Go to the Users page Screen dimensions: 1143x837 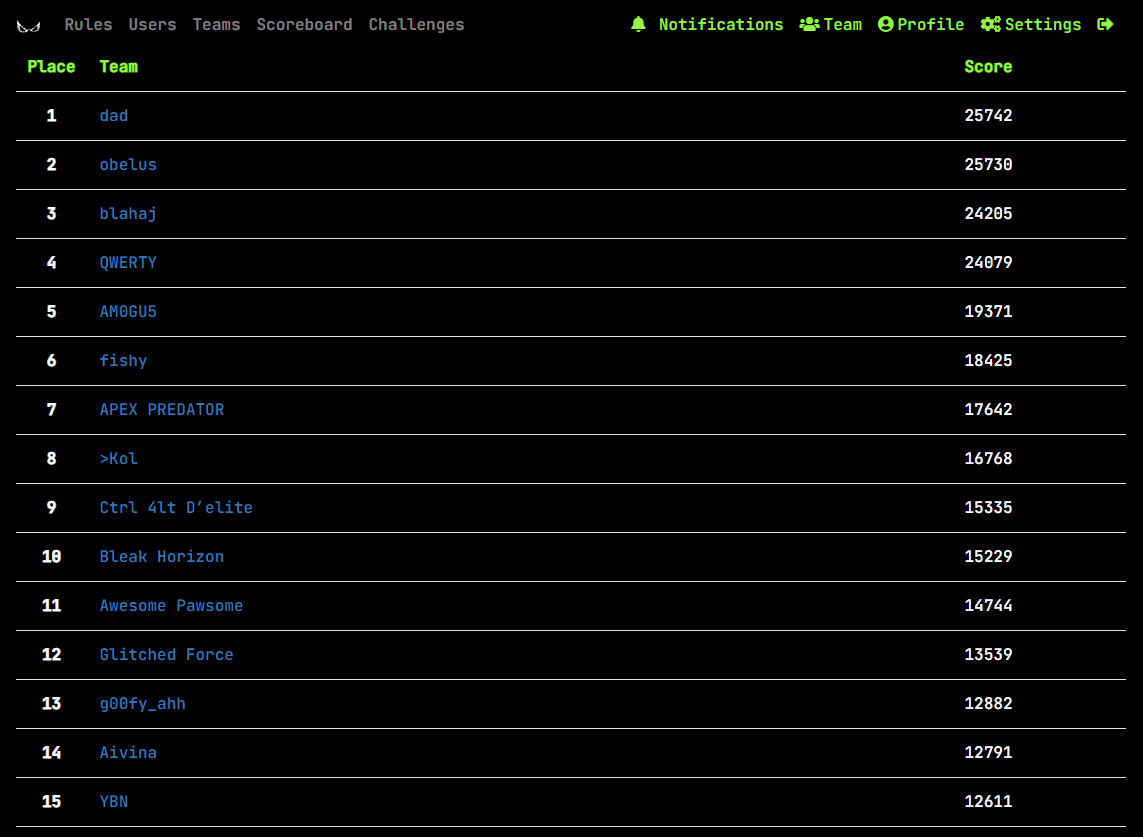coord(152,24)
